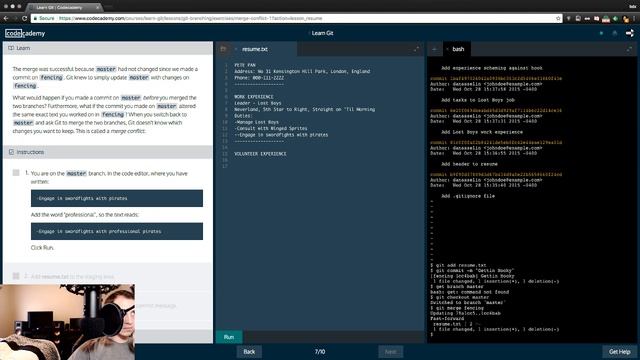Viewport: 640px width, 360px height.
Task: Click the webcam video thumbnail
Action: point(67,322)
